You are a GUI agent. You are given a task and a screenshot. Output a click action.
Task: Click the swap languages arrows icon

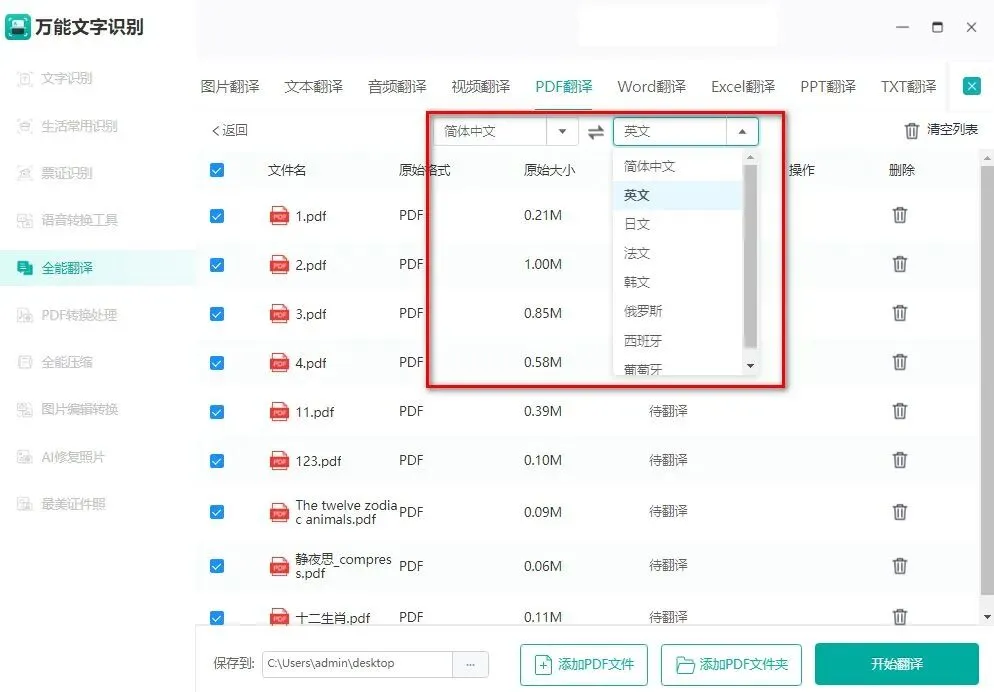(596, 132)
